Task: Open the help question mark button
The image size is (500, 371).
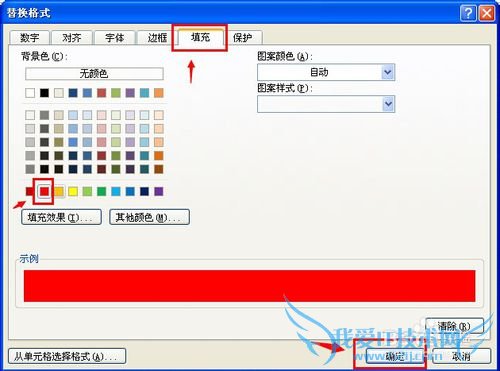Action: coord(468,13)
